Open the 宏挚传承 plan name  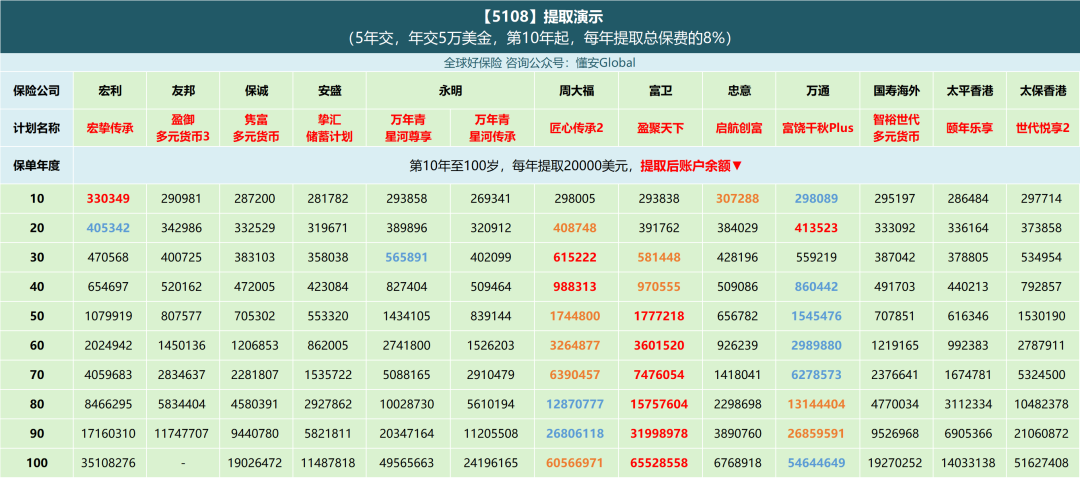click(x=110, y=128)
